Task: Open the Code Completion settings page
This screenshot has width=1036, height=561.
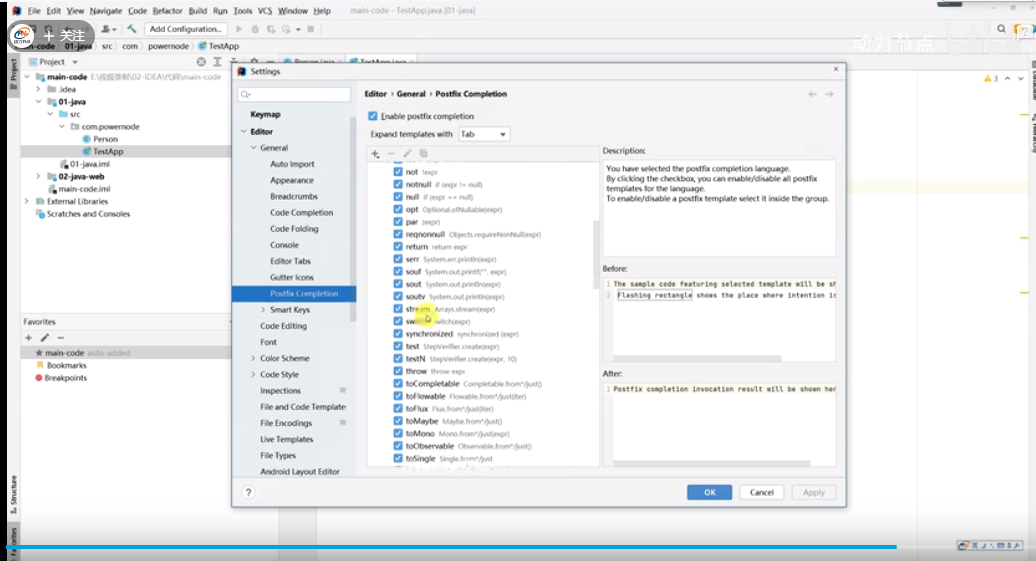Action: tap(301, 213)
